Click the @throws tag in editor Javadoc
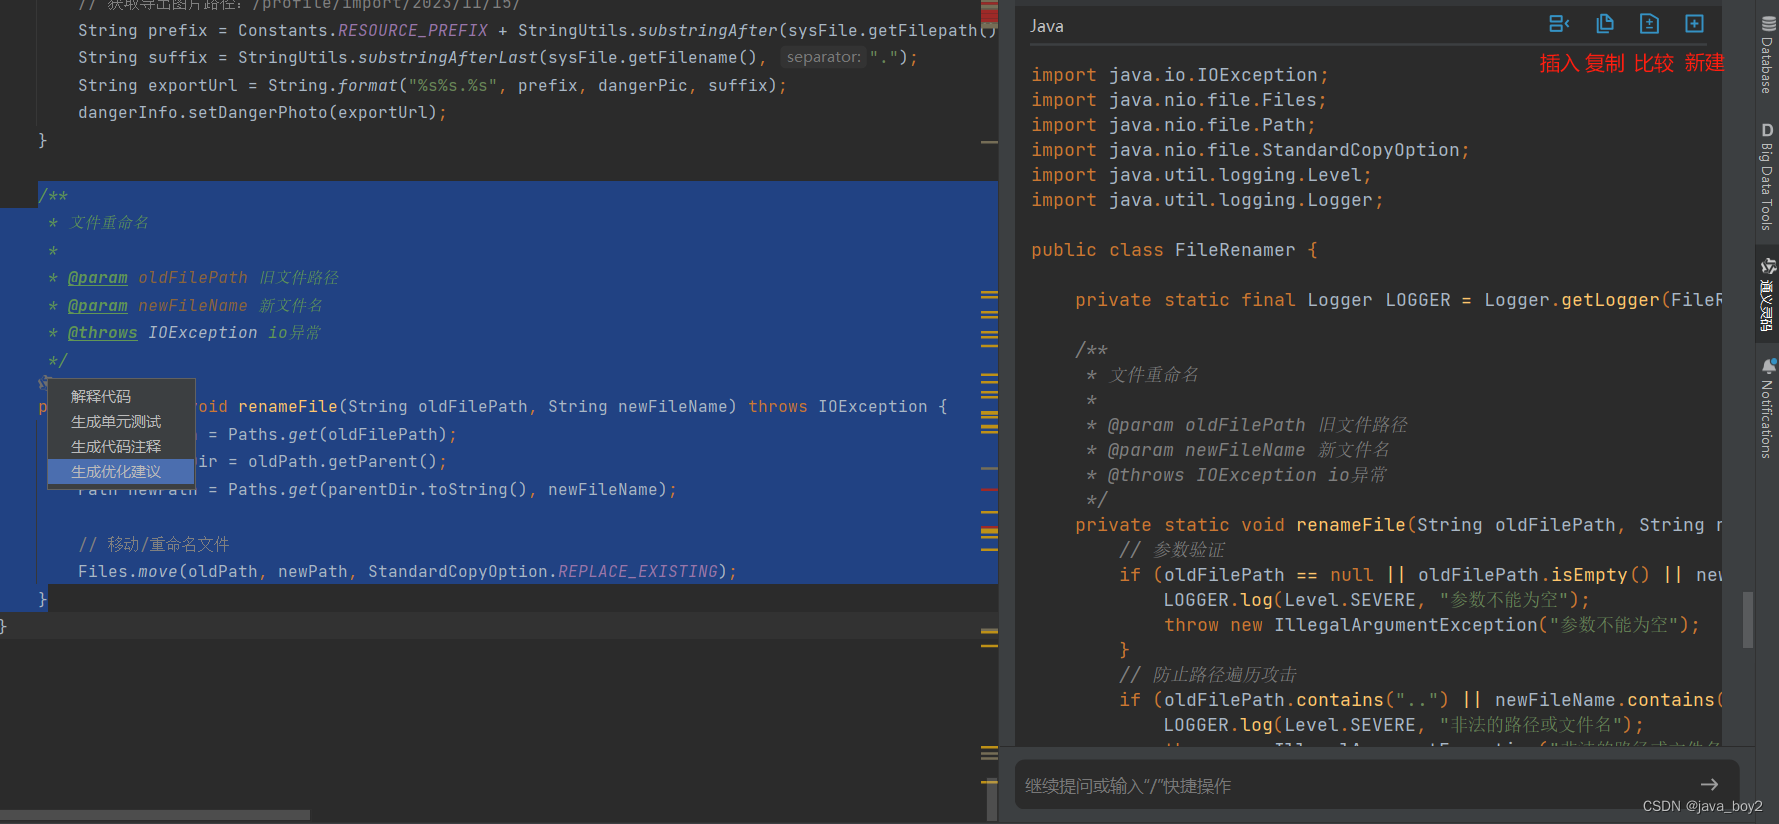The image size is (1779, 824). coord(103,333)
